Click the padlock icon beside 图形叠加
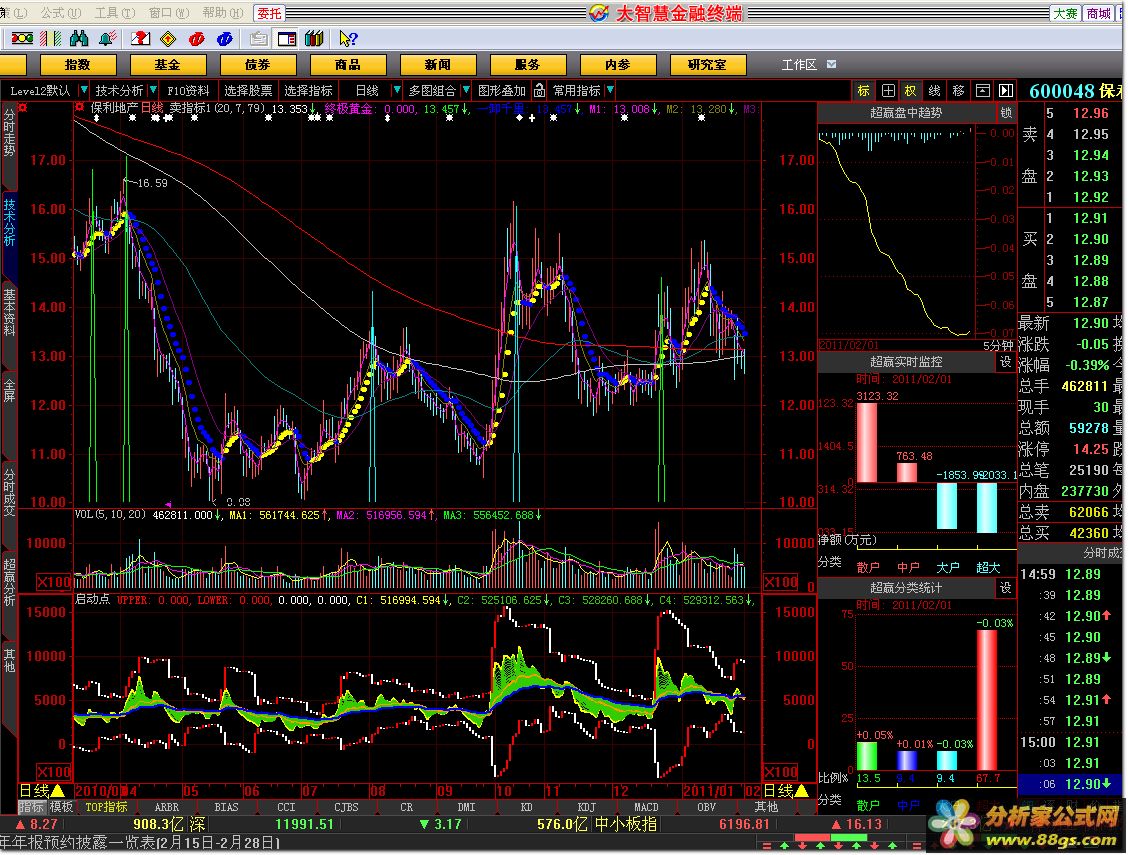1128x855 pixels. click(540, 91)
